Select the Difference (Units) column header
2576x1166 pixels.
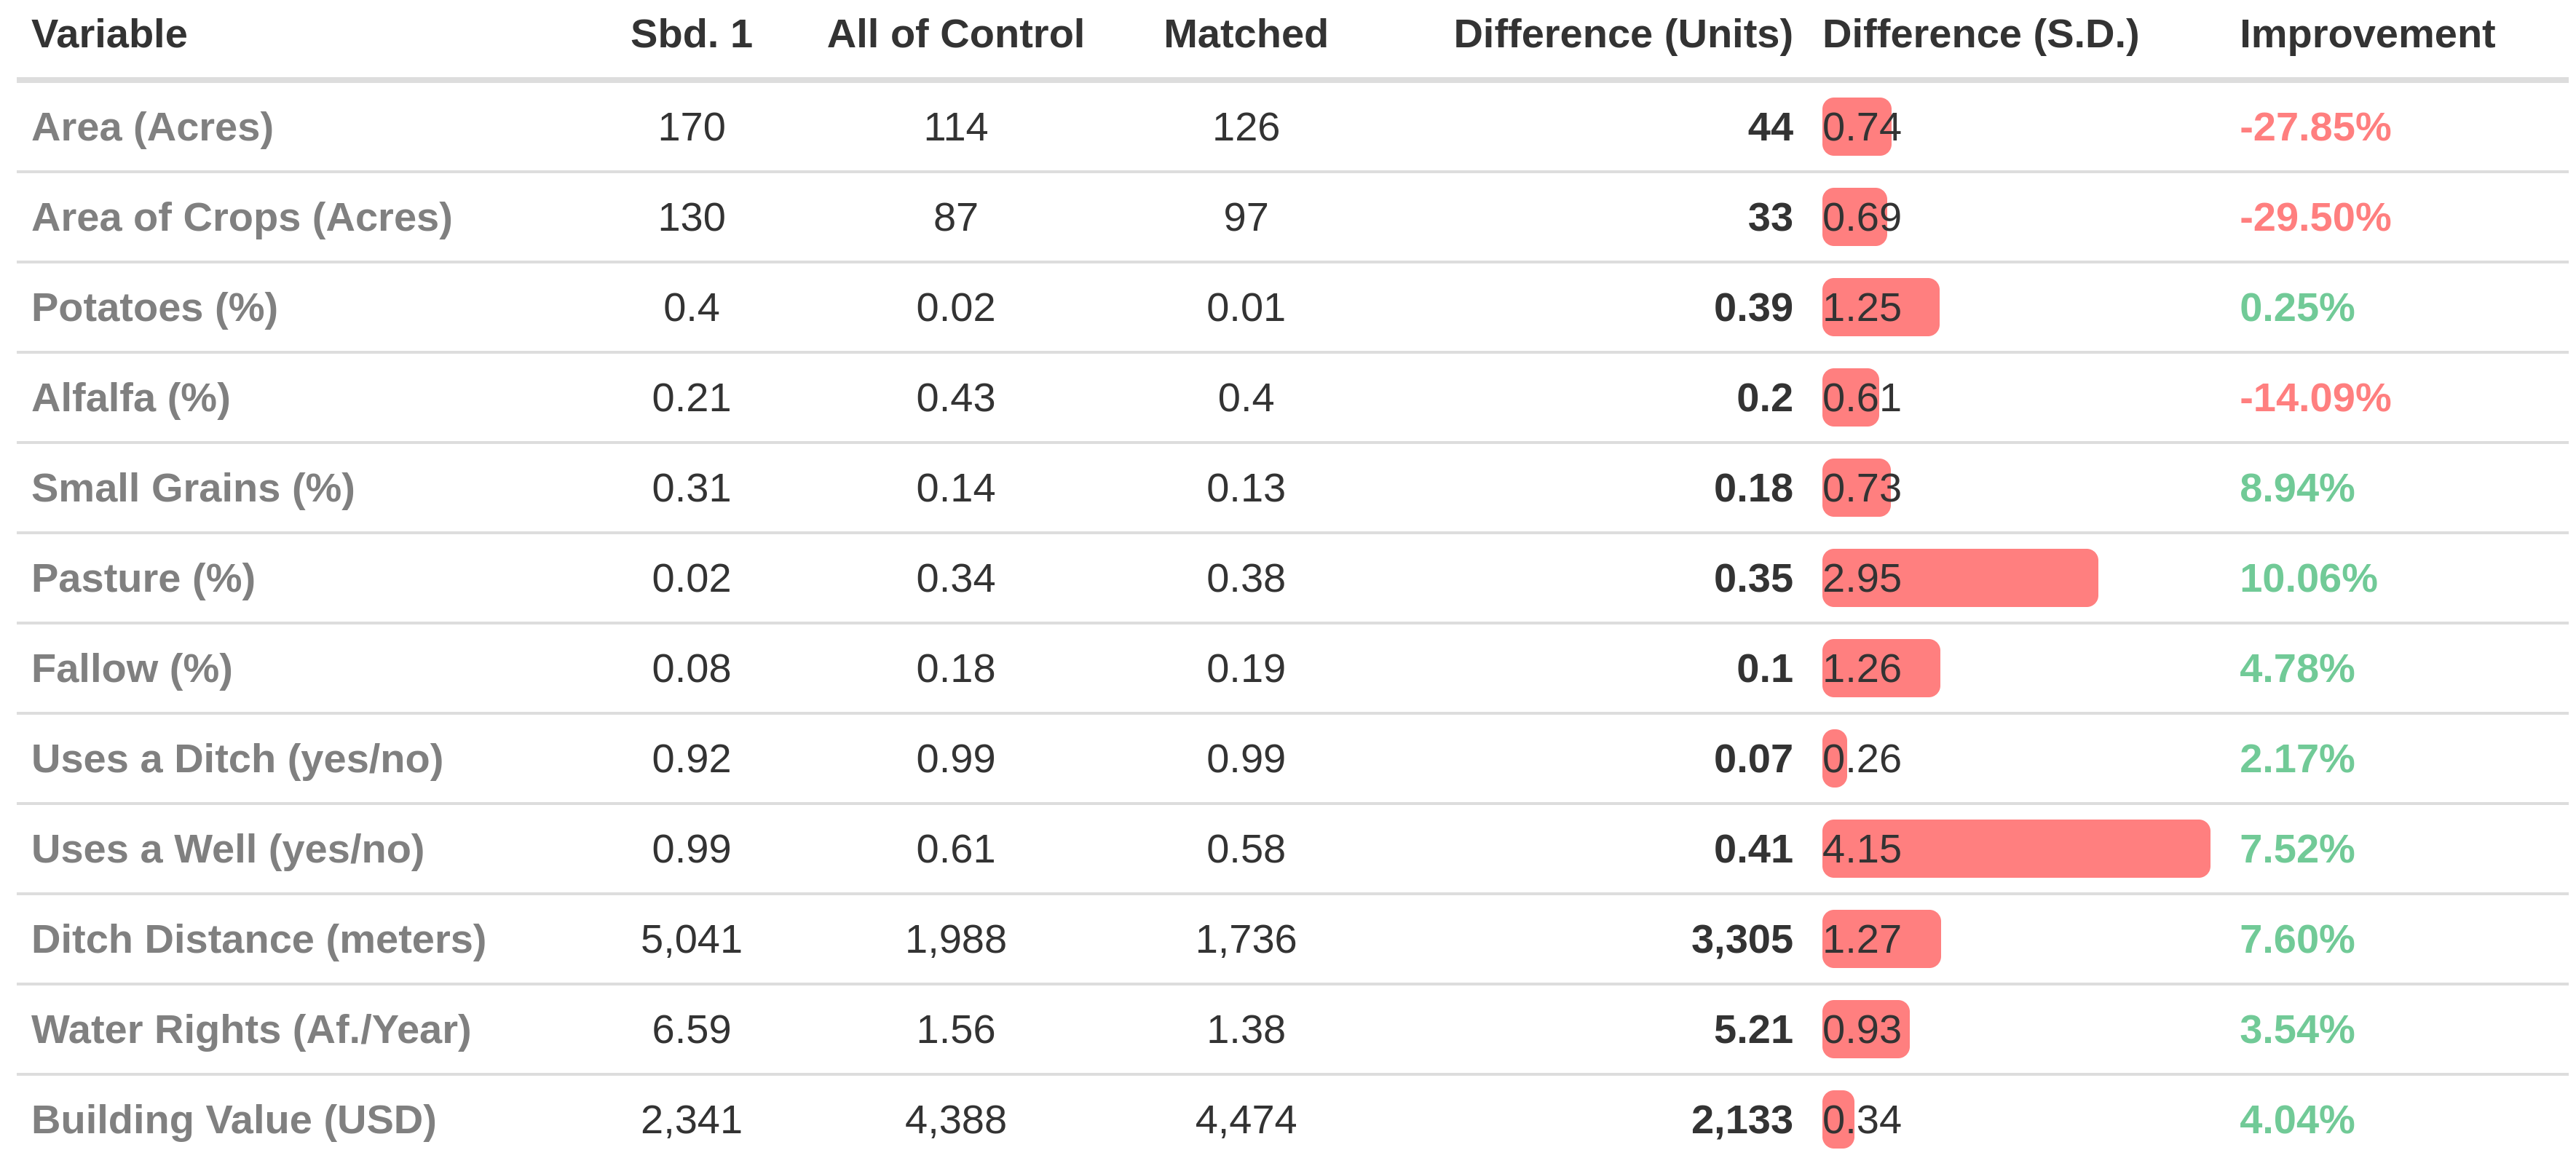coord(1622,35)
